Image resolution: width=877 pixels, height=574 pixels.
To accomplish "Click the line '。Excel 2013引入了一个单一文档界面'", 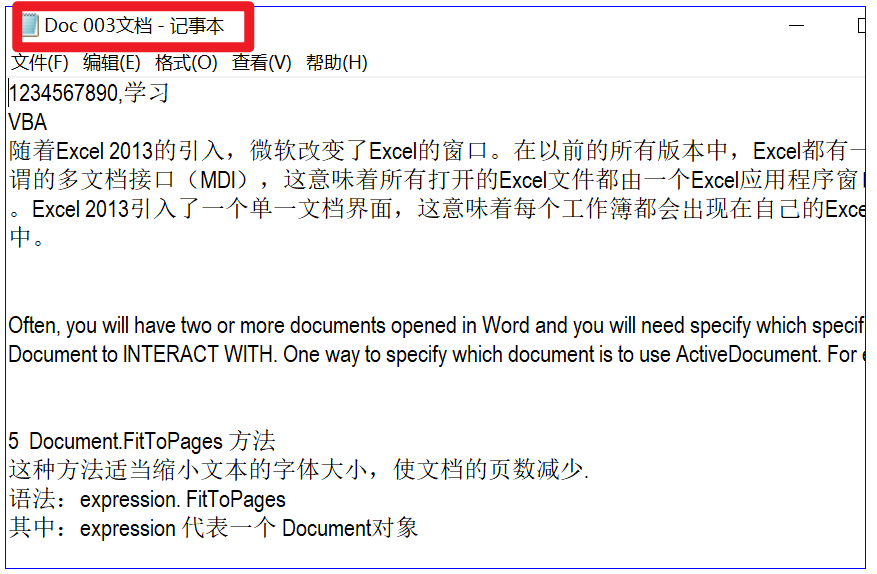I will point(437,209).
